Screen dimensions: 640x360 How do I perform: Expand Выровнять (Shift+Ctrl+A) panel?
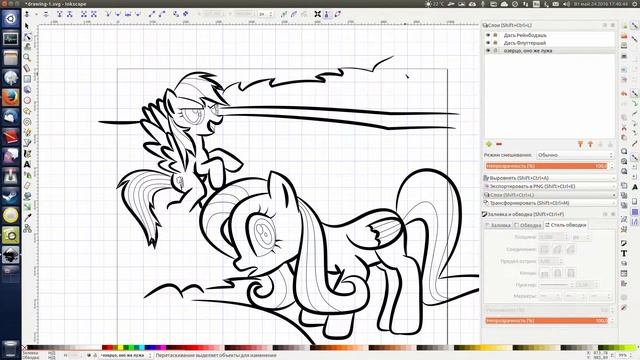549,178
